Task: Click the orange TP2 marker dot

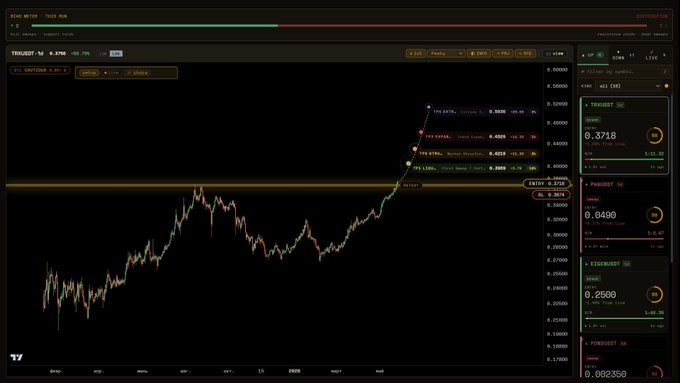Action: pyautogui.click(x=415, y=149)
